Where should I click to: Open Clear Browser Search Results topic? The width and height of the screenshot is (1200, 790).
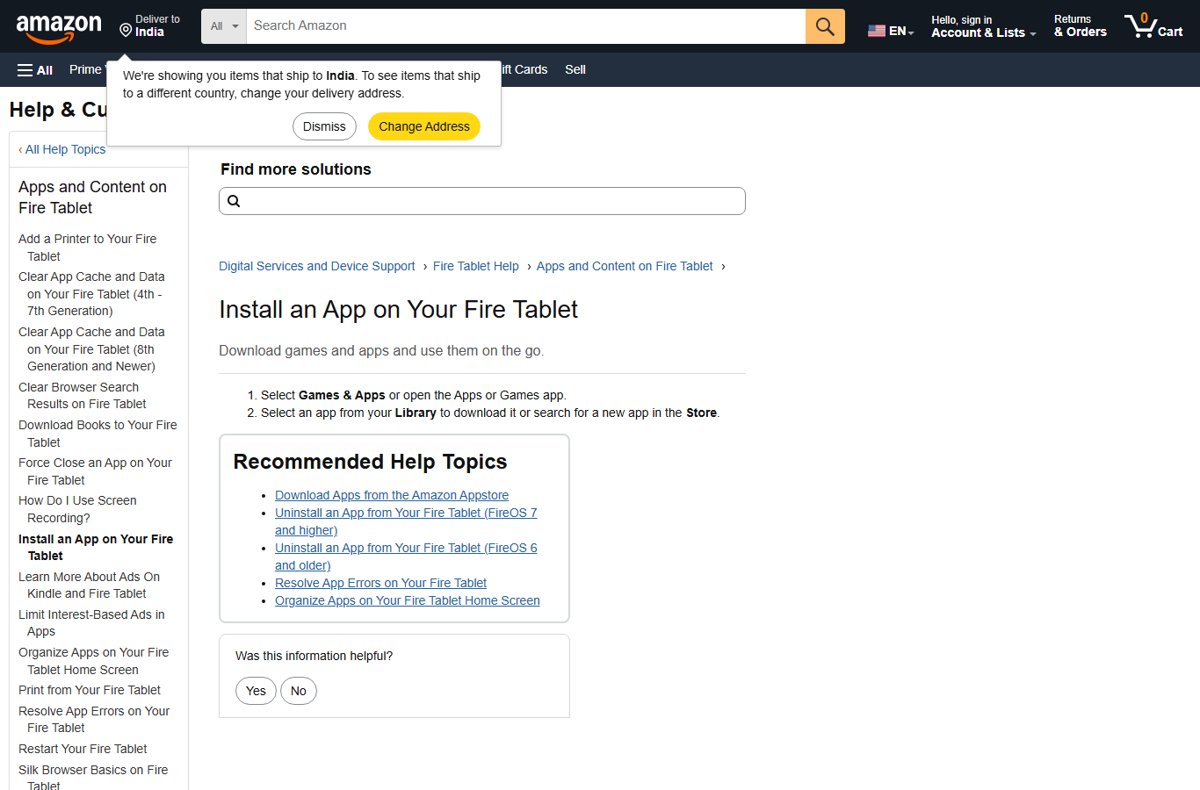coord(83,396)
